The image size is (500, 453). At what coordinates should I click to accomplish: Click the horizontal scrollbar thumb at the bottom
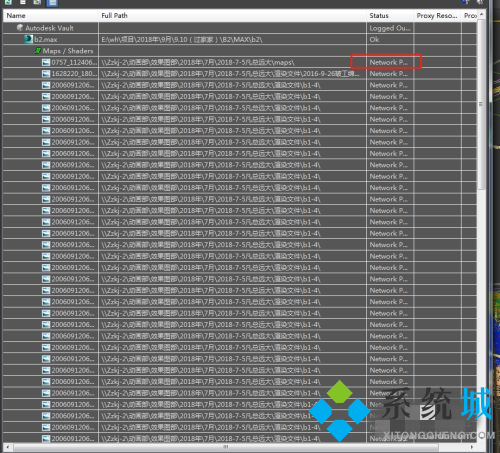tap(226, 447)
